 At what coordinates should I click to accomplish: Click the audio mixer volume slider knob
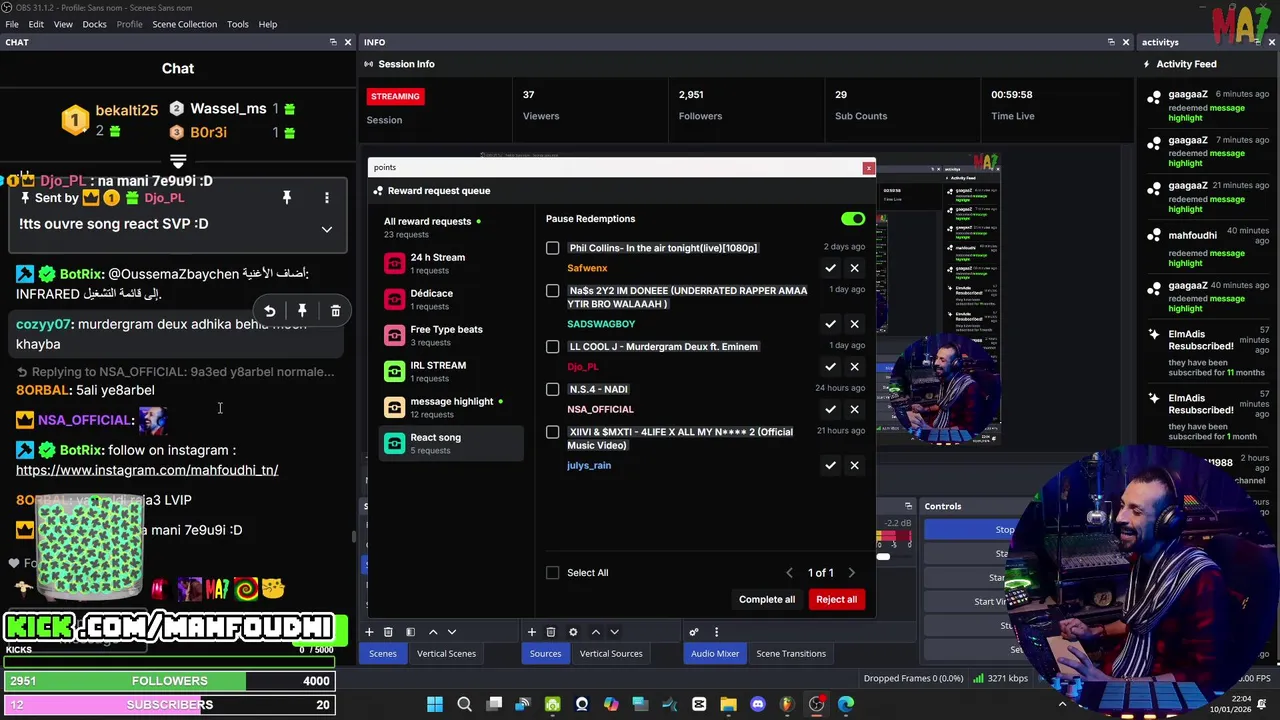click(883, 557)
